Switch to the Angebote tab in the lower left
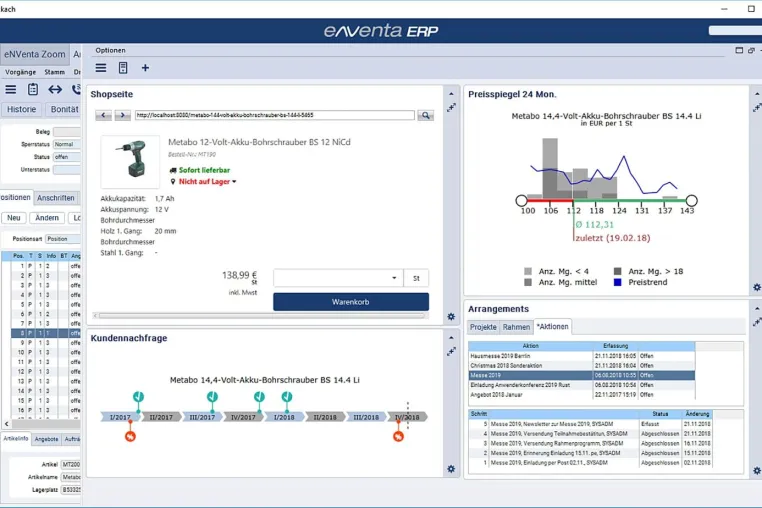 coord(47,439)
